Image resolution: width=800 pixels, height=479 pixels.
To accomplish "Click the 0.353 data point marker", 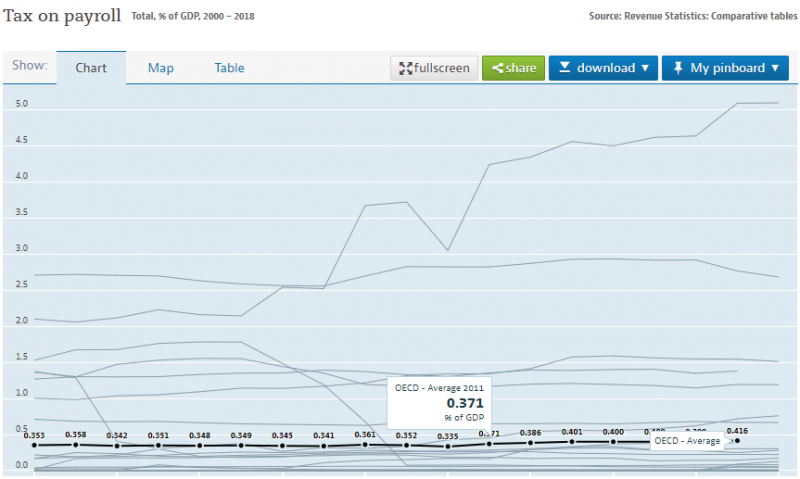I will (34, 445).
